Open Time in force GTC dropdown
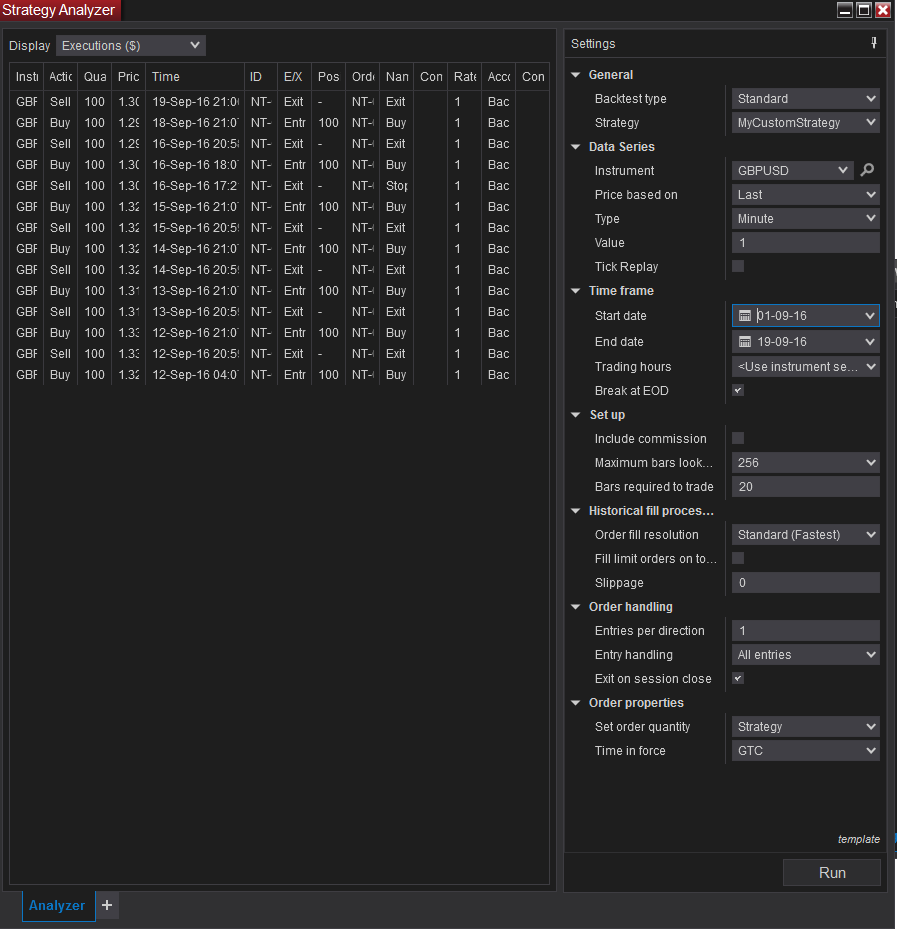 [805, 751]
